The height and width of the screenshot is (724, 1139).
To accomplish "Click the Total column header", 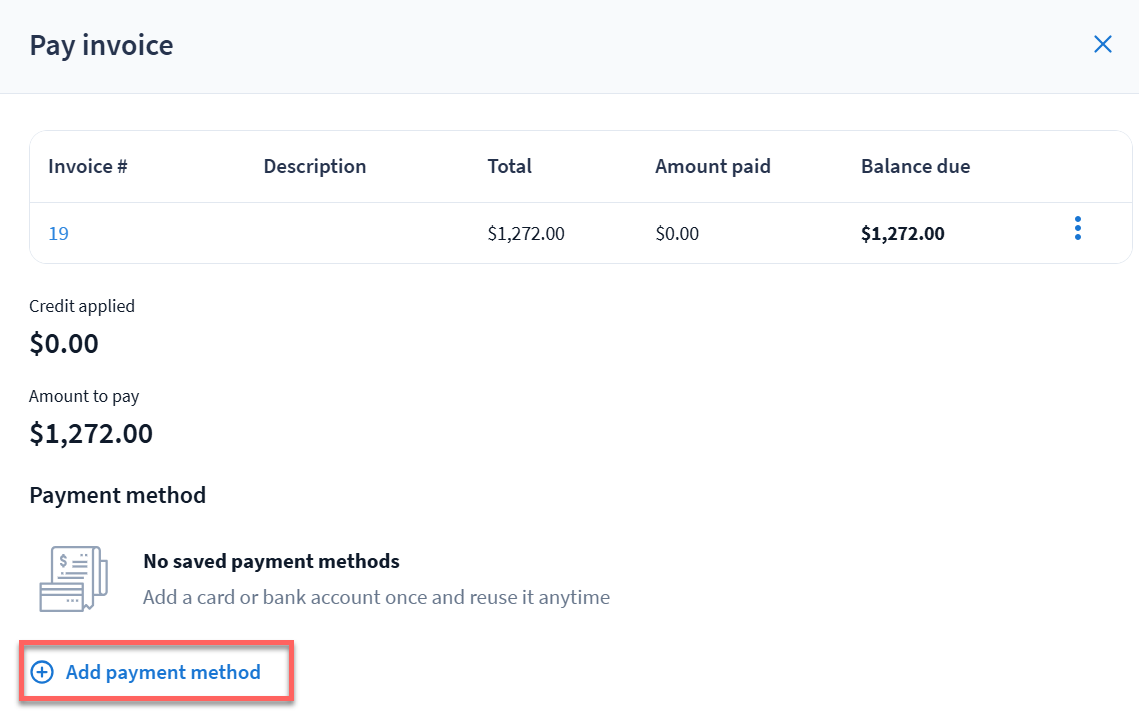I will click(x=510, y=167).
